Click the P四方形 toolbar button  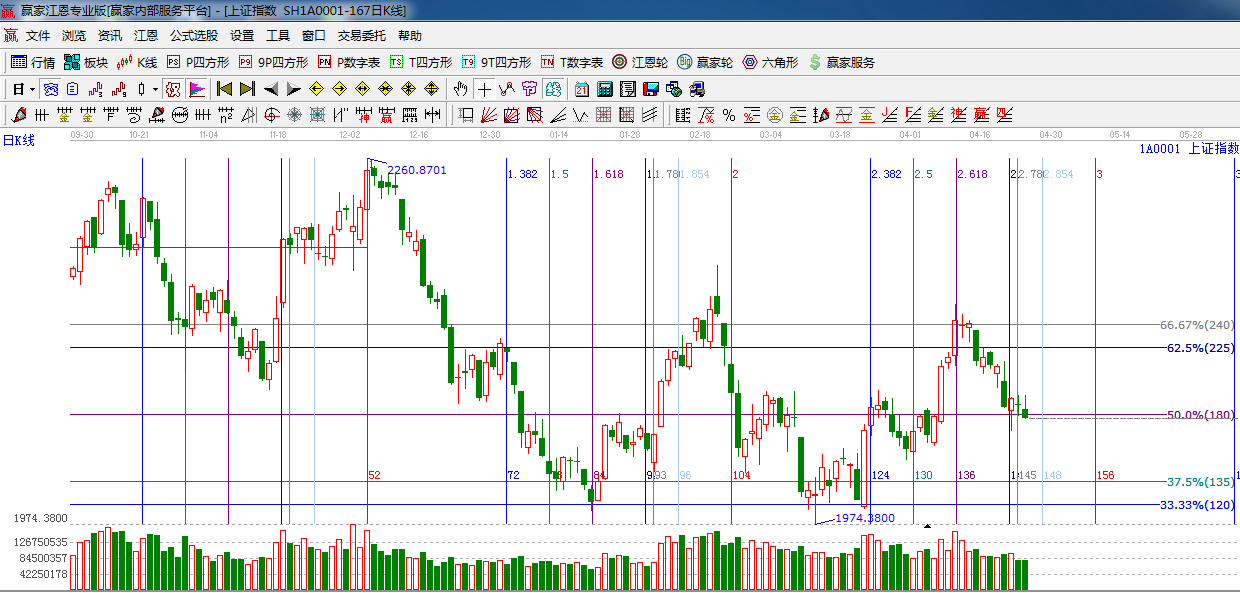click(x=198, y=62)
